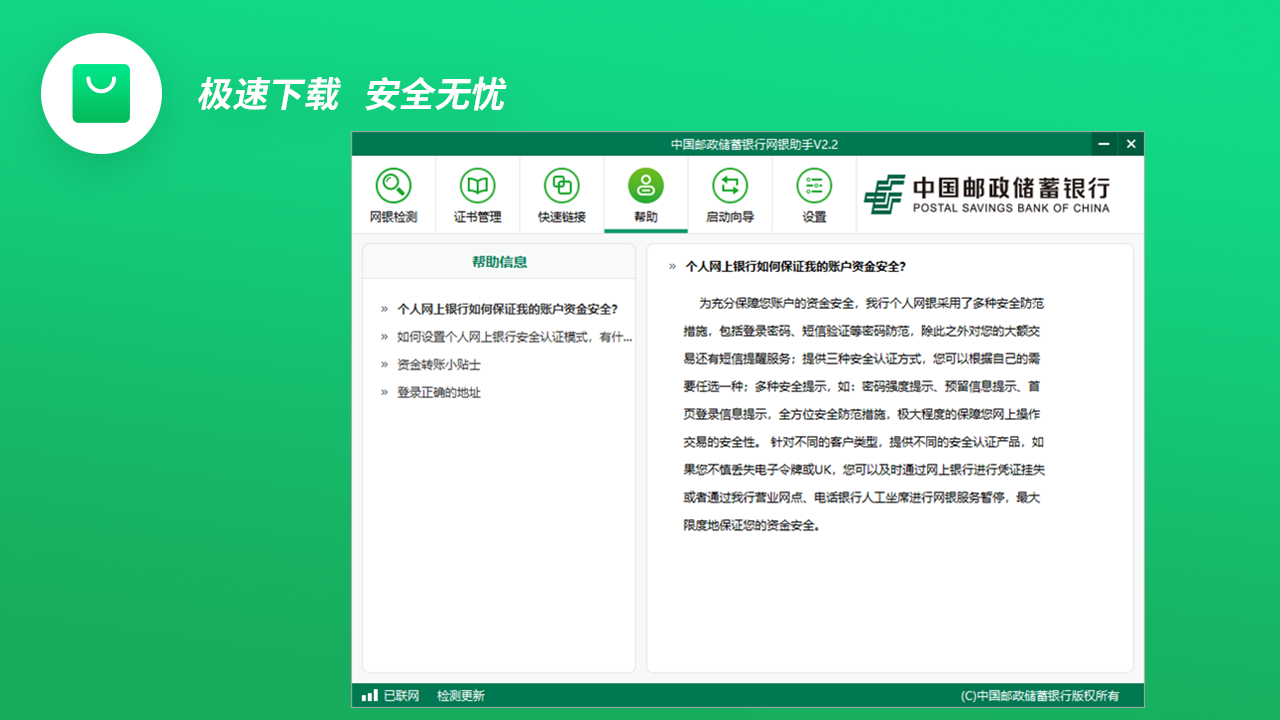Open 证书管理 certificate management
The width and height of the screenshot is (1280, 720).
pyautogui.click(x=478, y=194)
